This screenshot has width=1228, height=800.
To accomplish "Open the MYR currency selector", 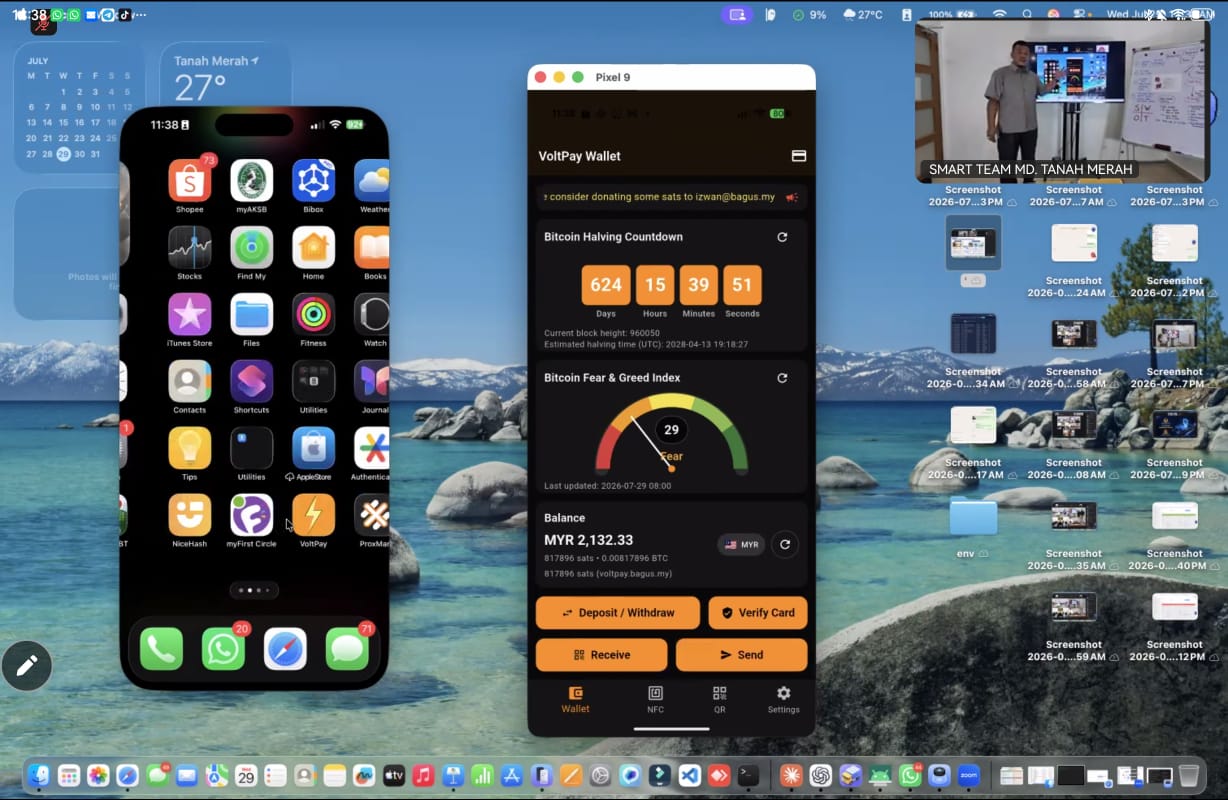I will coord(741,545).
